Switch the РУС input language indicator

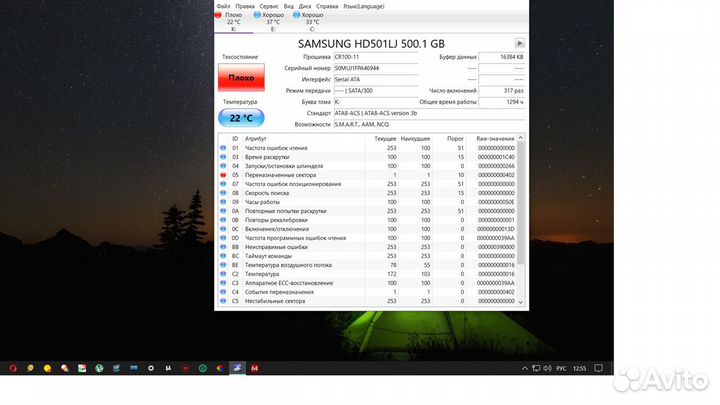(x=561, y=368)
